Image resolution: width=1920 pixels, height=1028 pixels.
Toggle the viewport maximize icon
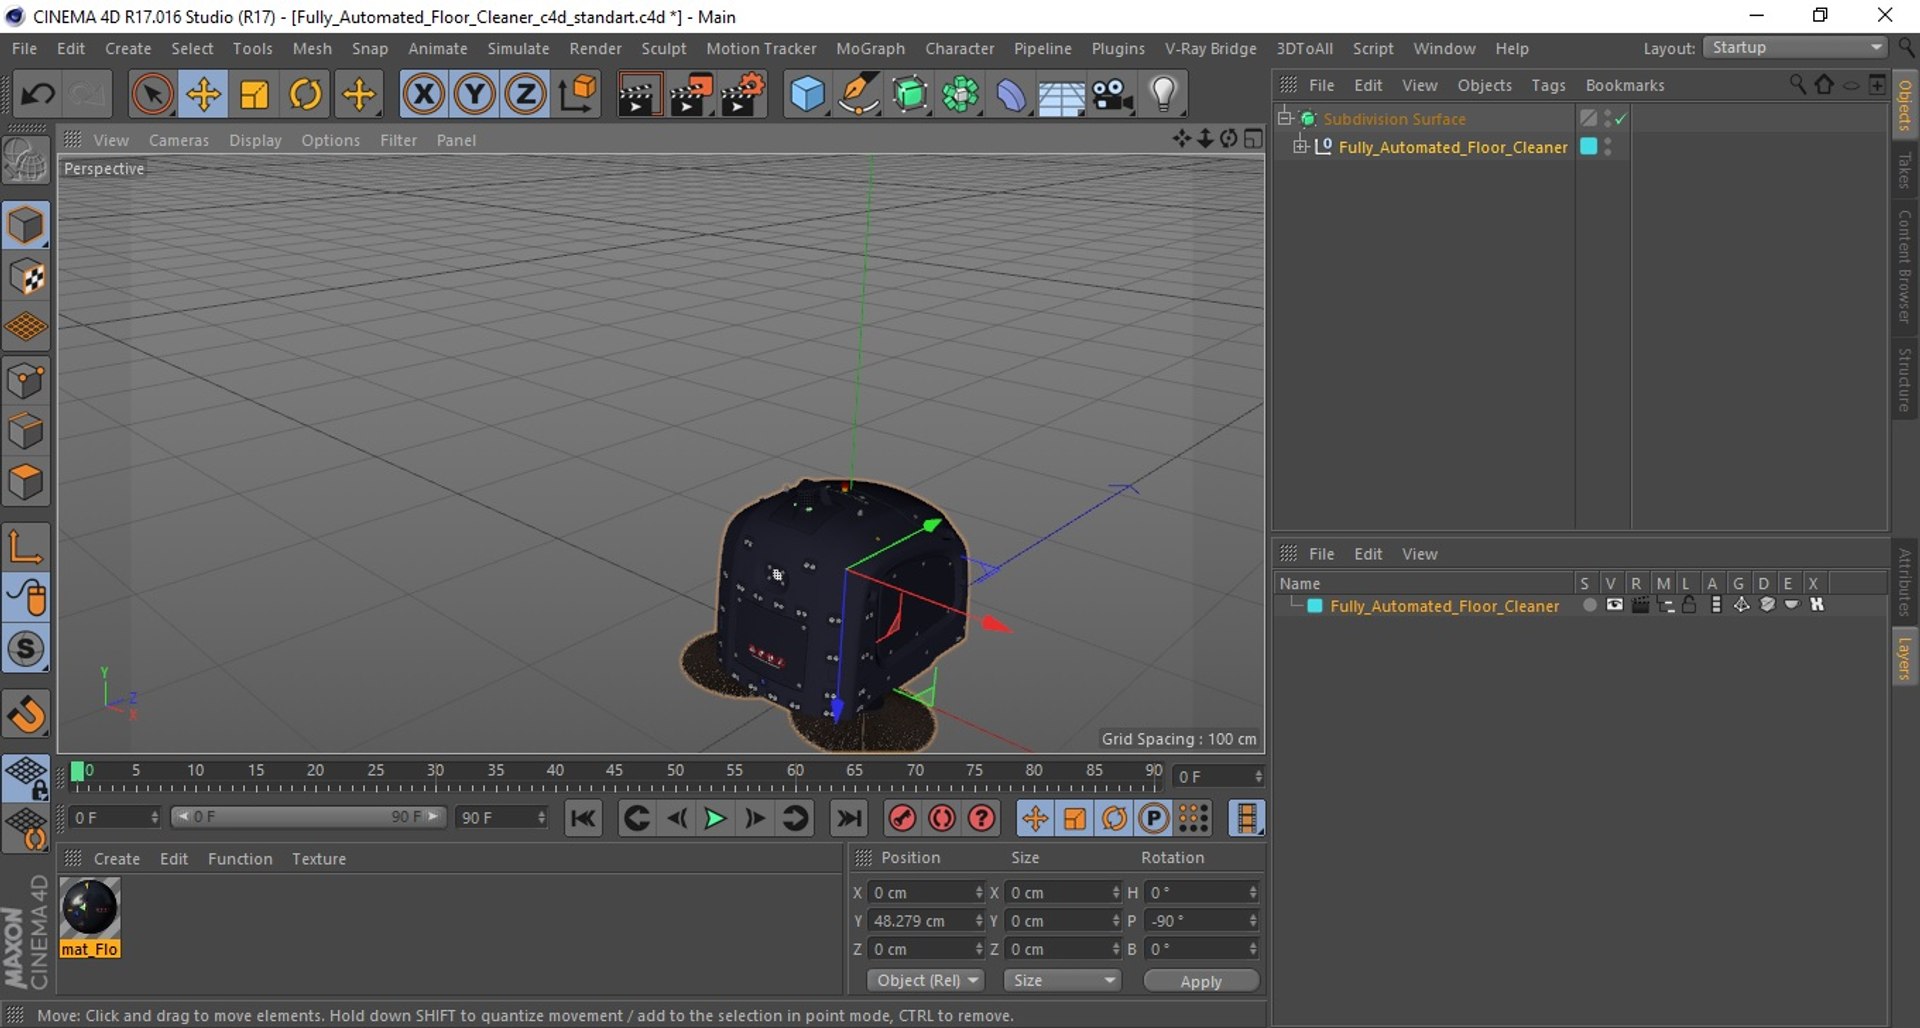click(x=1253, y=139)
